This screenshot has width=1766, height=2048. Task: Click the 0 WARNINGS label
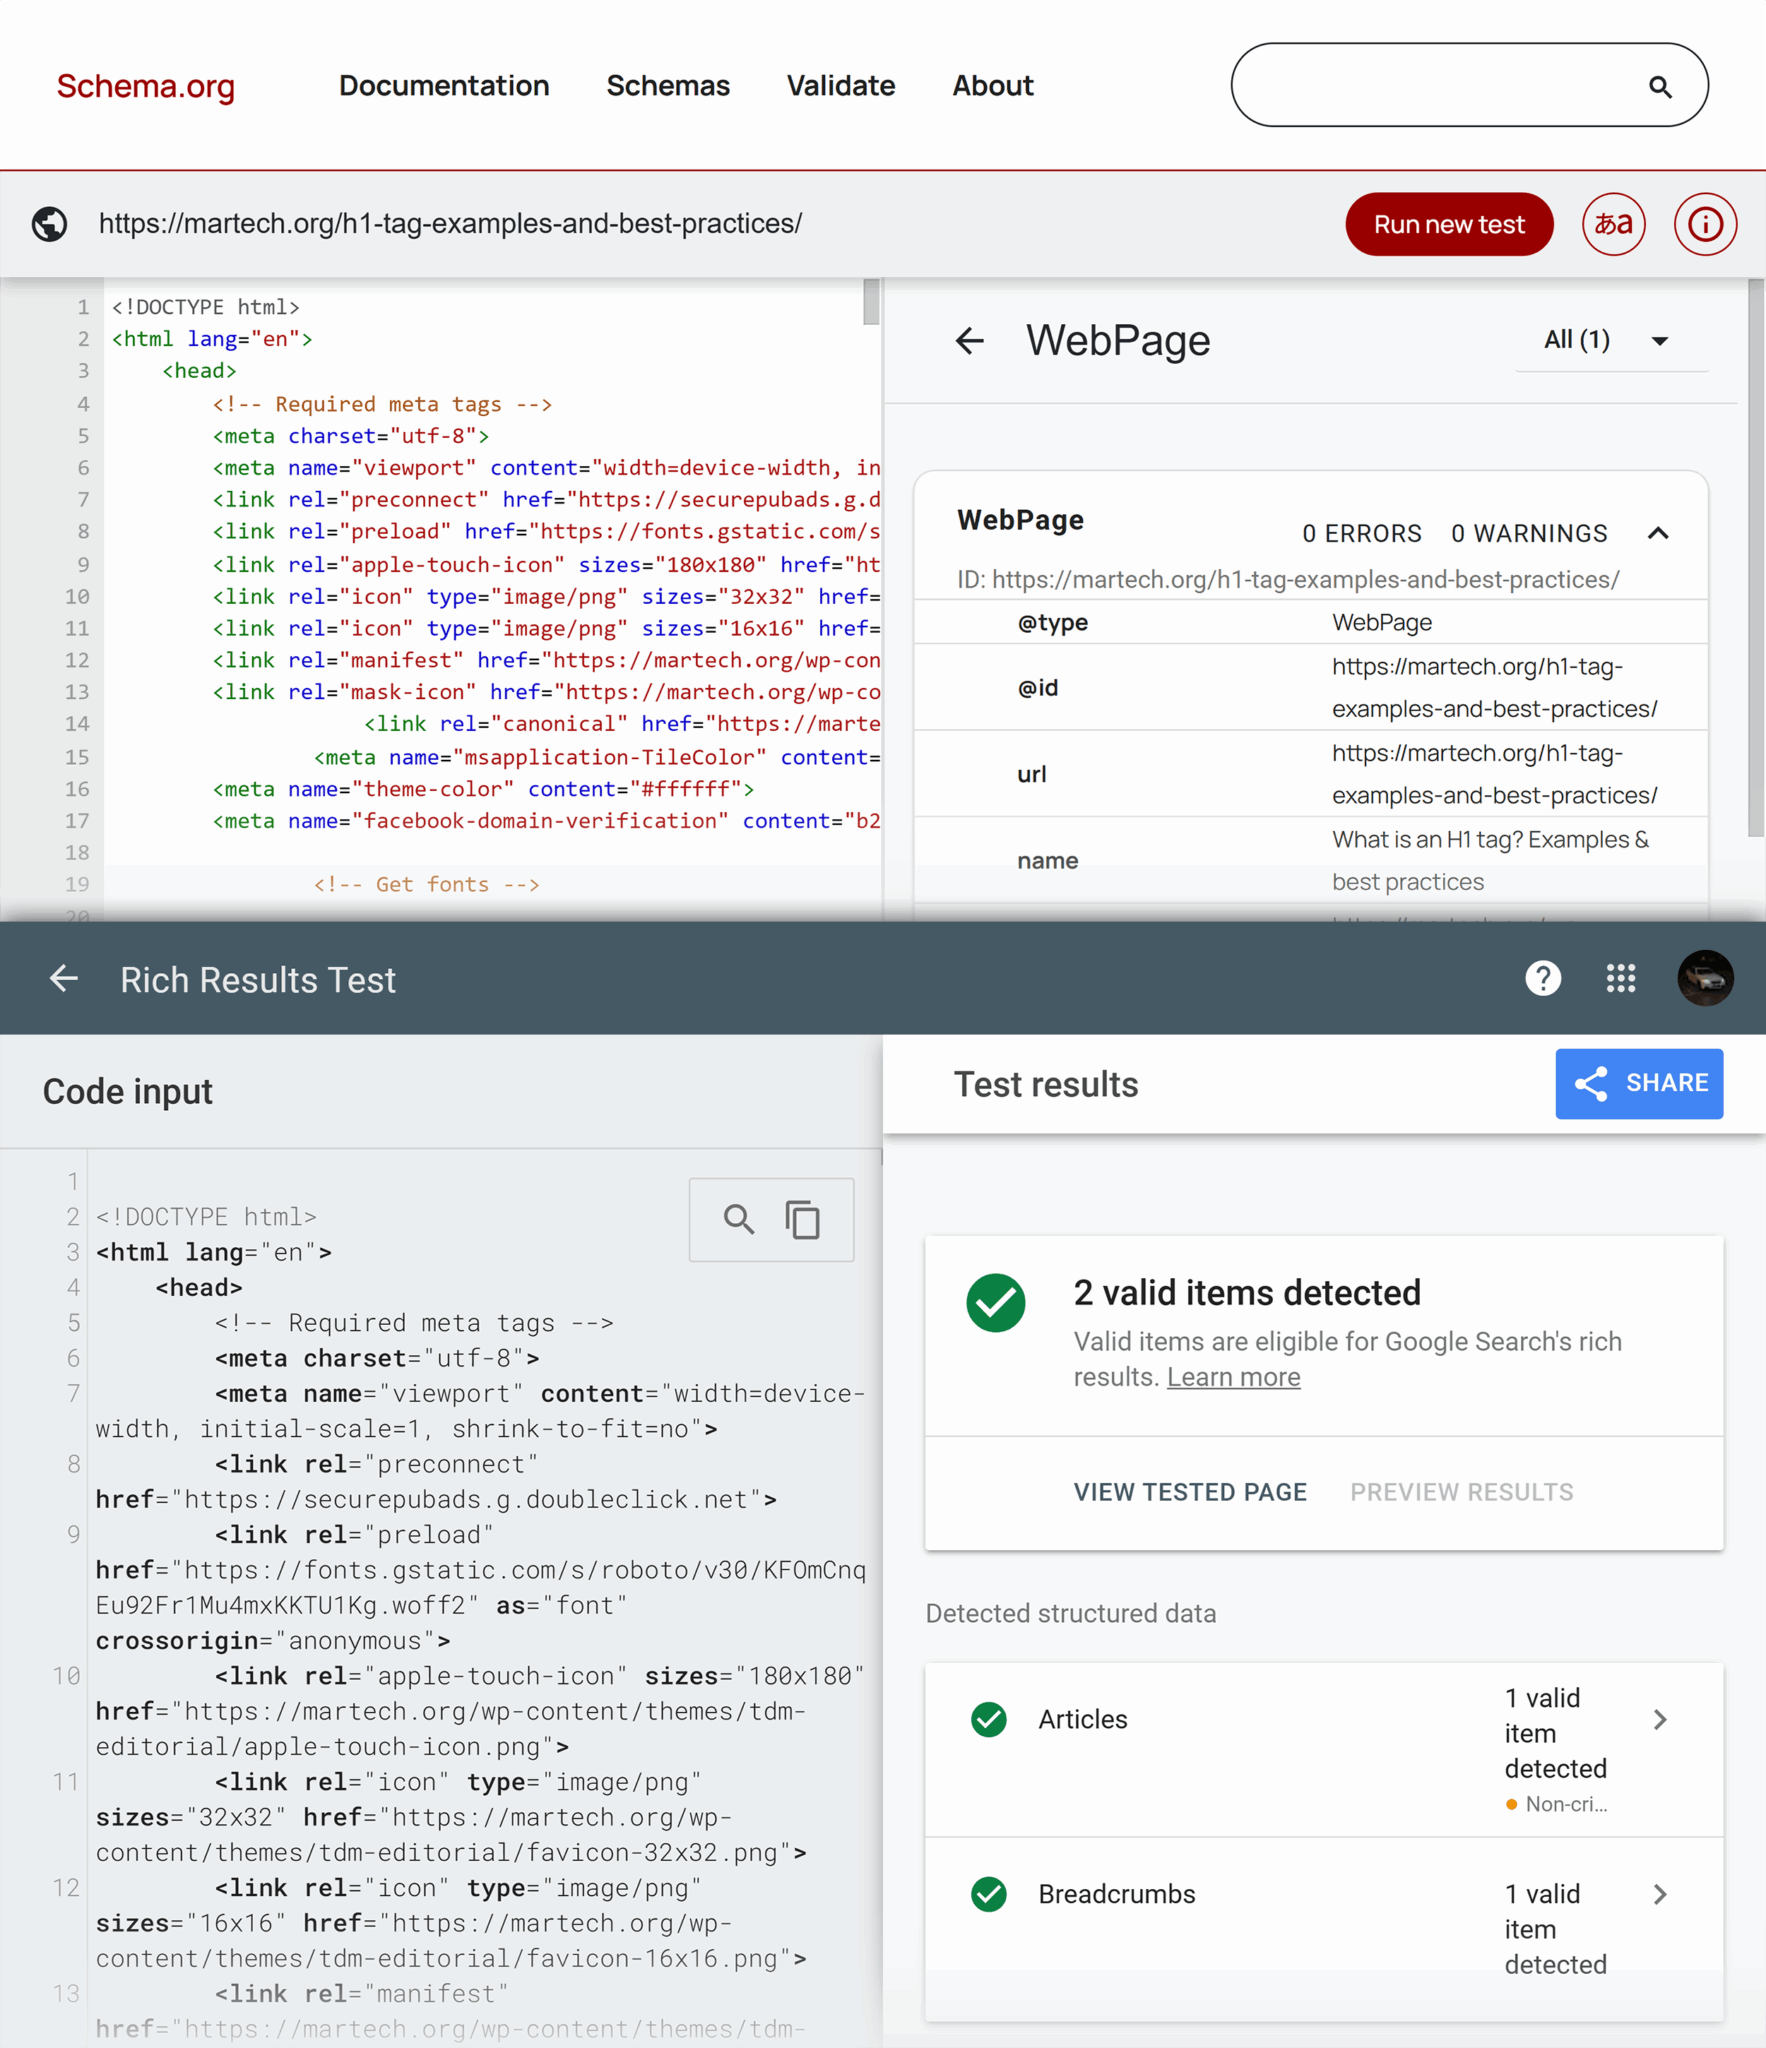click(x=1529, y=533)
